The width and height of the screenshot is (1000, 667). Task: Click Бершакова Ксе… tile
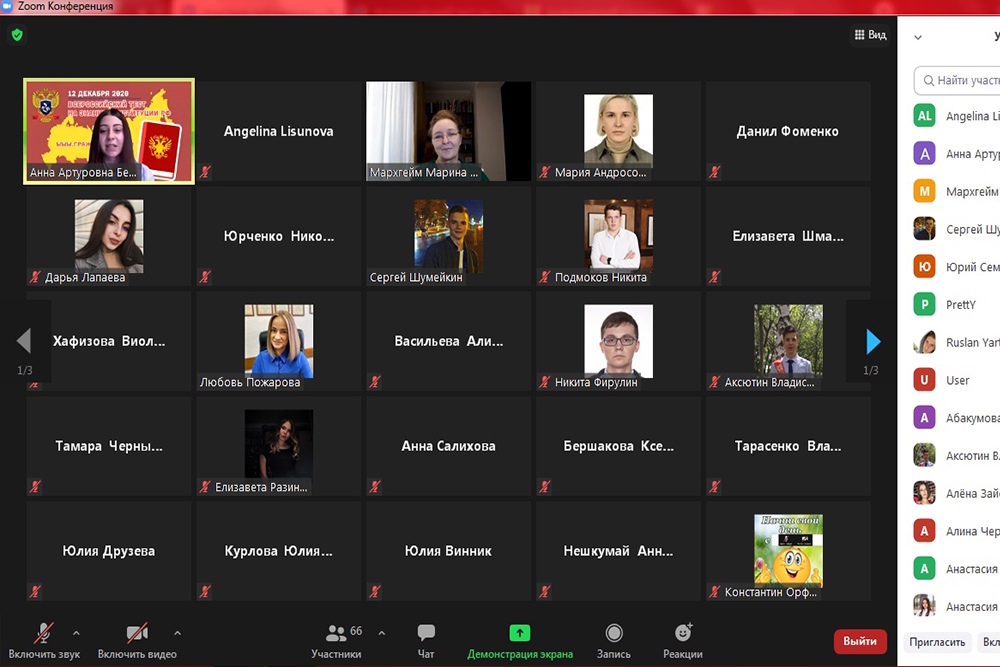[619, 446]
